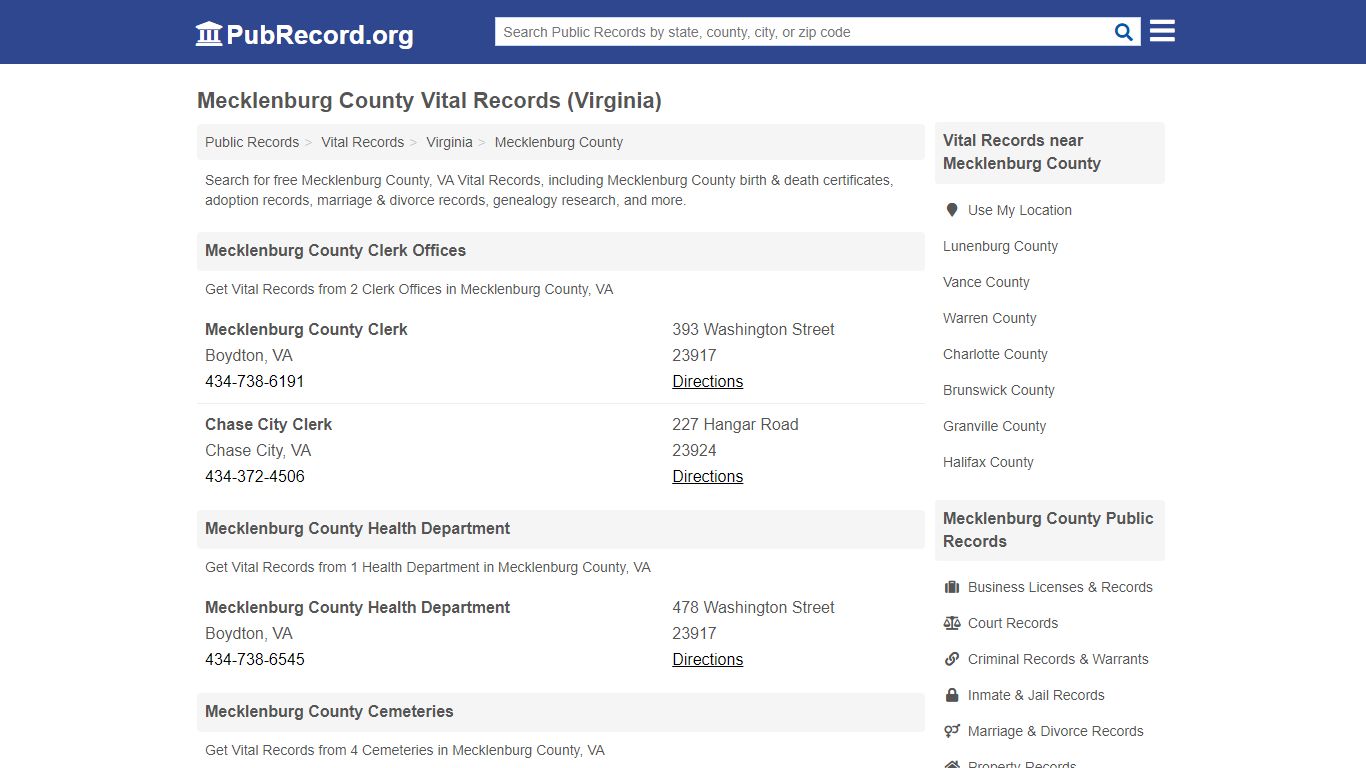Click Vital Records near Mecklenburg County heading
Screen dimensions: 1366x768
pos(1022,152)
